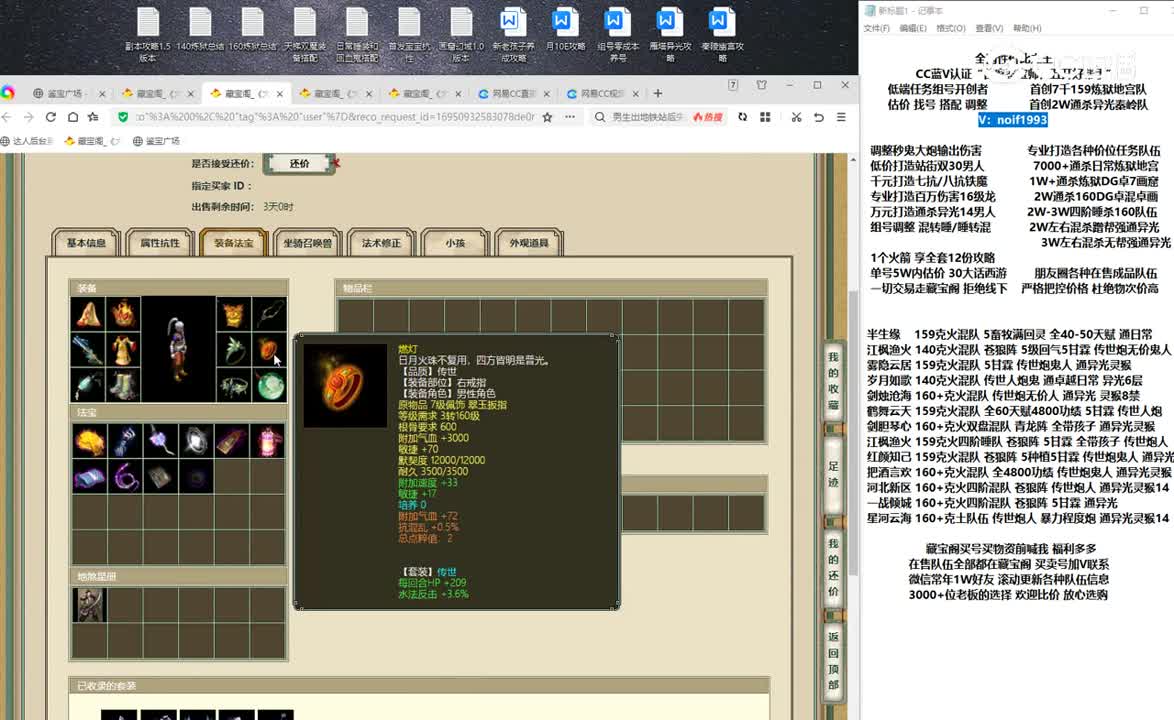Open Notepad's 文件(F) menu
1174x720 pixels.
877,28
